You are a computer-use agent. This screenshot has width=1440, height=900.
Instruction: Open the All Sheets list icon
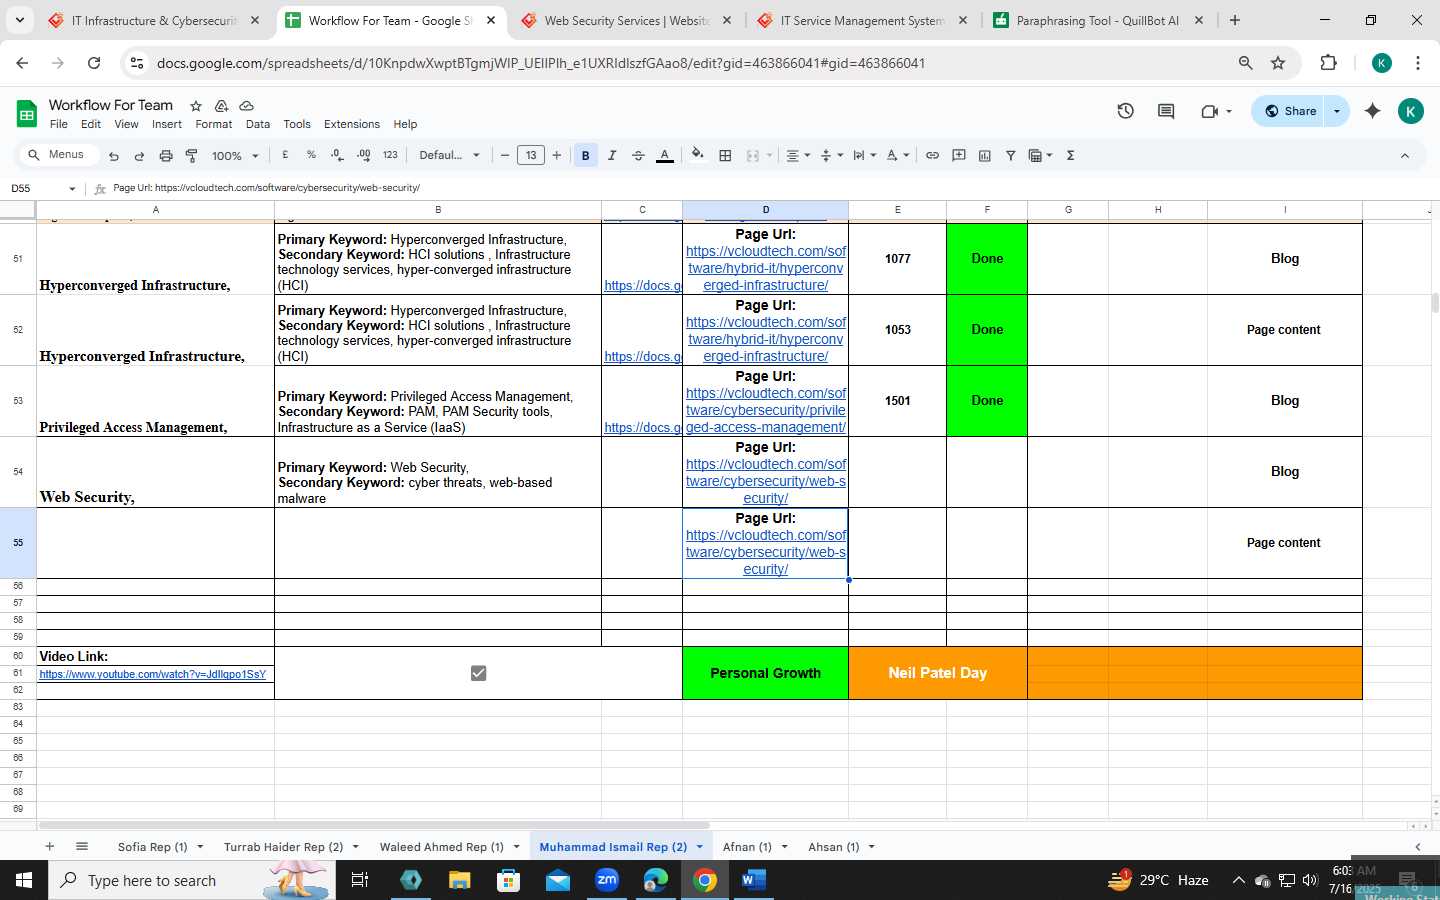(82, 846)
